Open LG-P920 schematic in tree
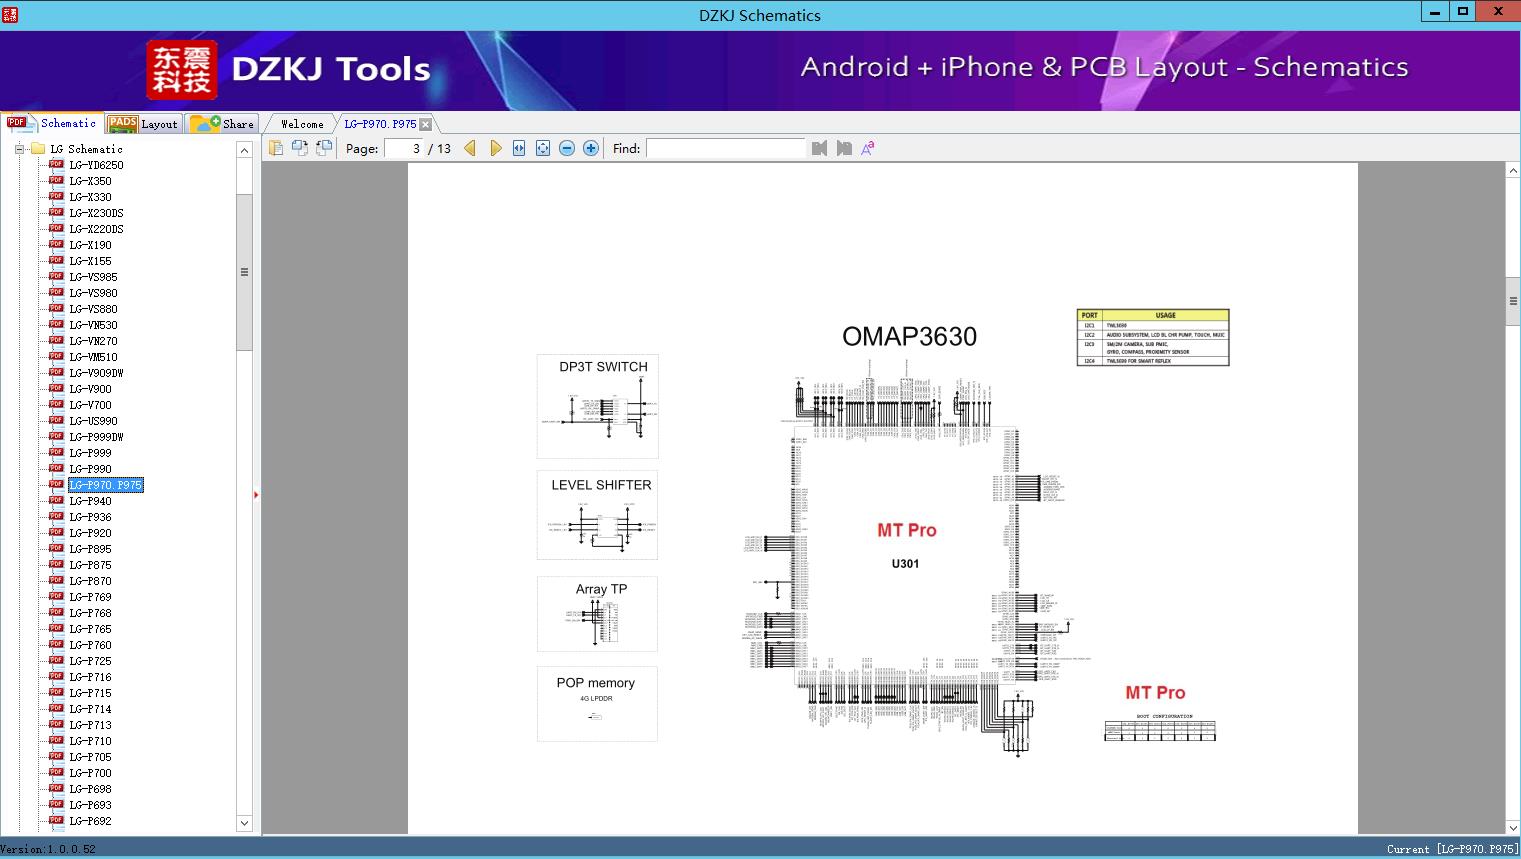Image resolution: width=1521 pixels, height=859 pixels. pos(90,533)
